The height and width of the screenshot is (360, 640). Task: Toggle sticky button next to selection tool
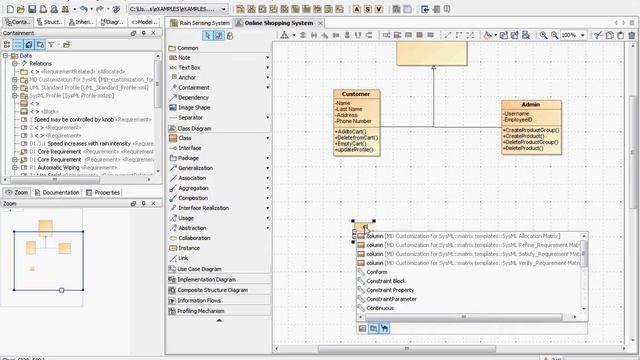point(219,36)
